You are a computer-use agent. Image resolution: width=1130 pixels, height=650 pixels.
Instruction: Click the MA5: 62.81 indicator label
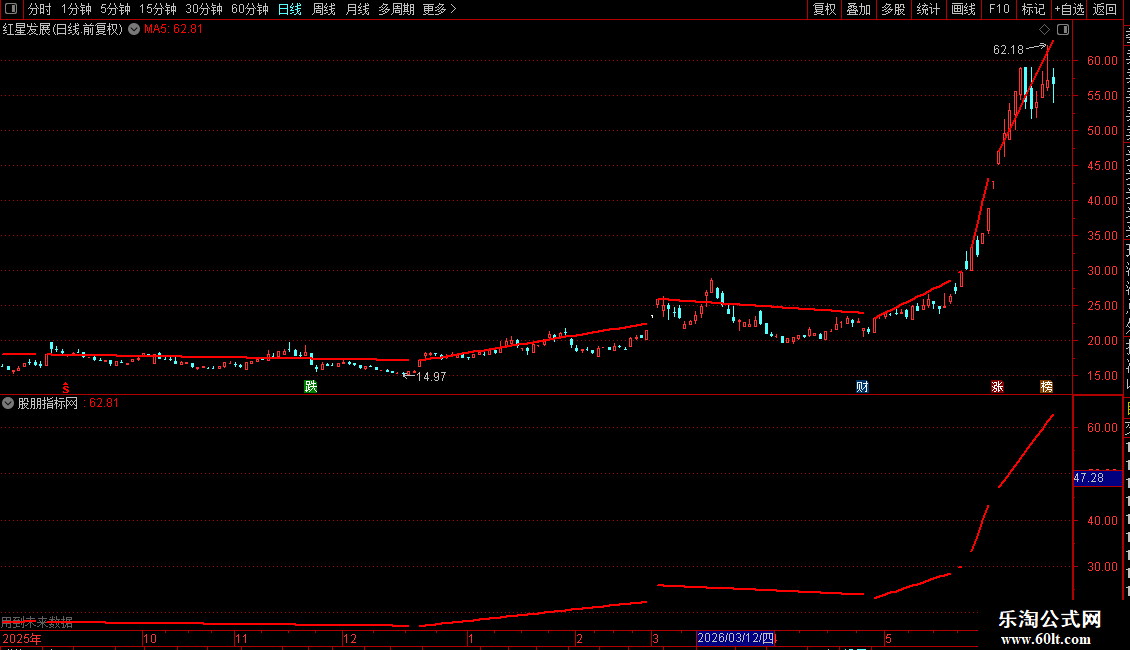[174, 30]
